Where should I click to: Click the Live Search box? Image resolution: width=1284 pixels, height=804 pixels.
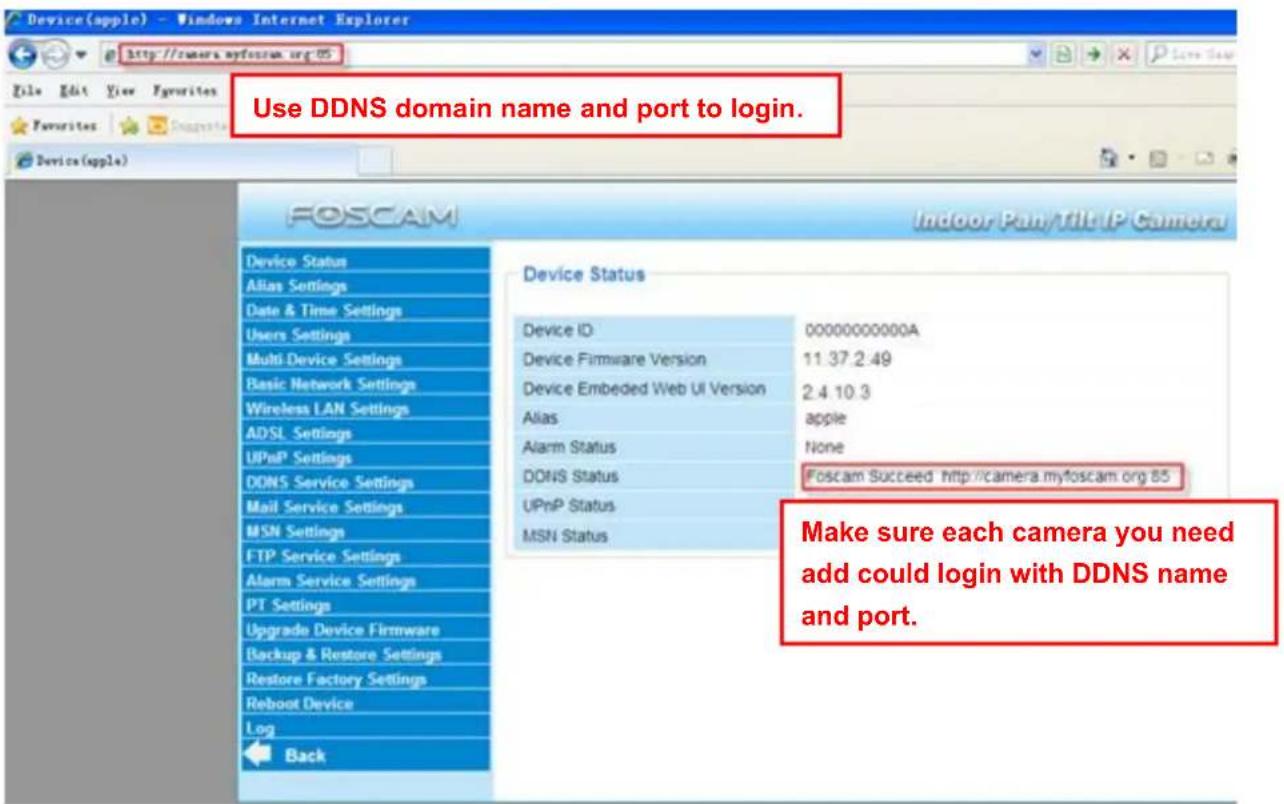pos(1192,53)
